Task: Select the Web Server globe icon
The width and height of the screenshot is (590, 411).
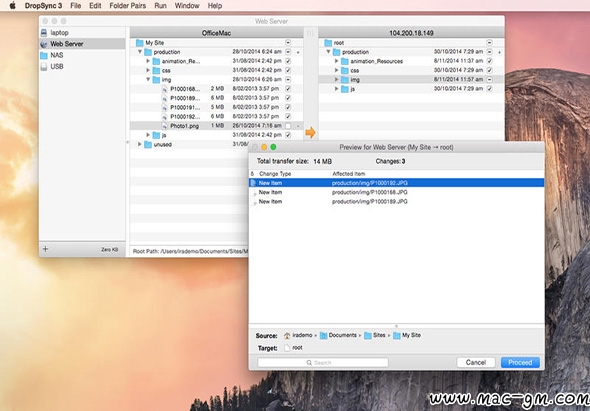Action: (x=44, y=44)
